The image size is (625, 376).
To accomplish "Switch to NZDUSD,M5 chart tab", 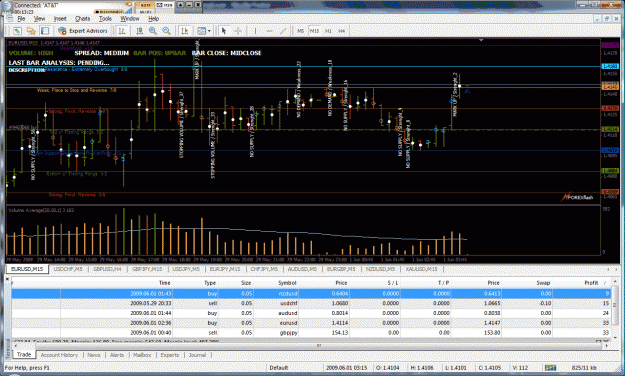I will coord(380,269).
